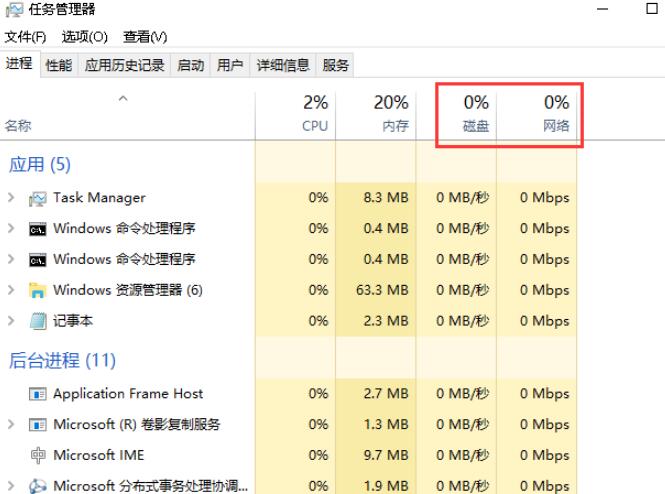Open the 查看(V) menu

[145, 37]
